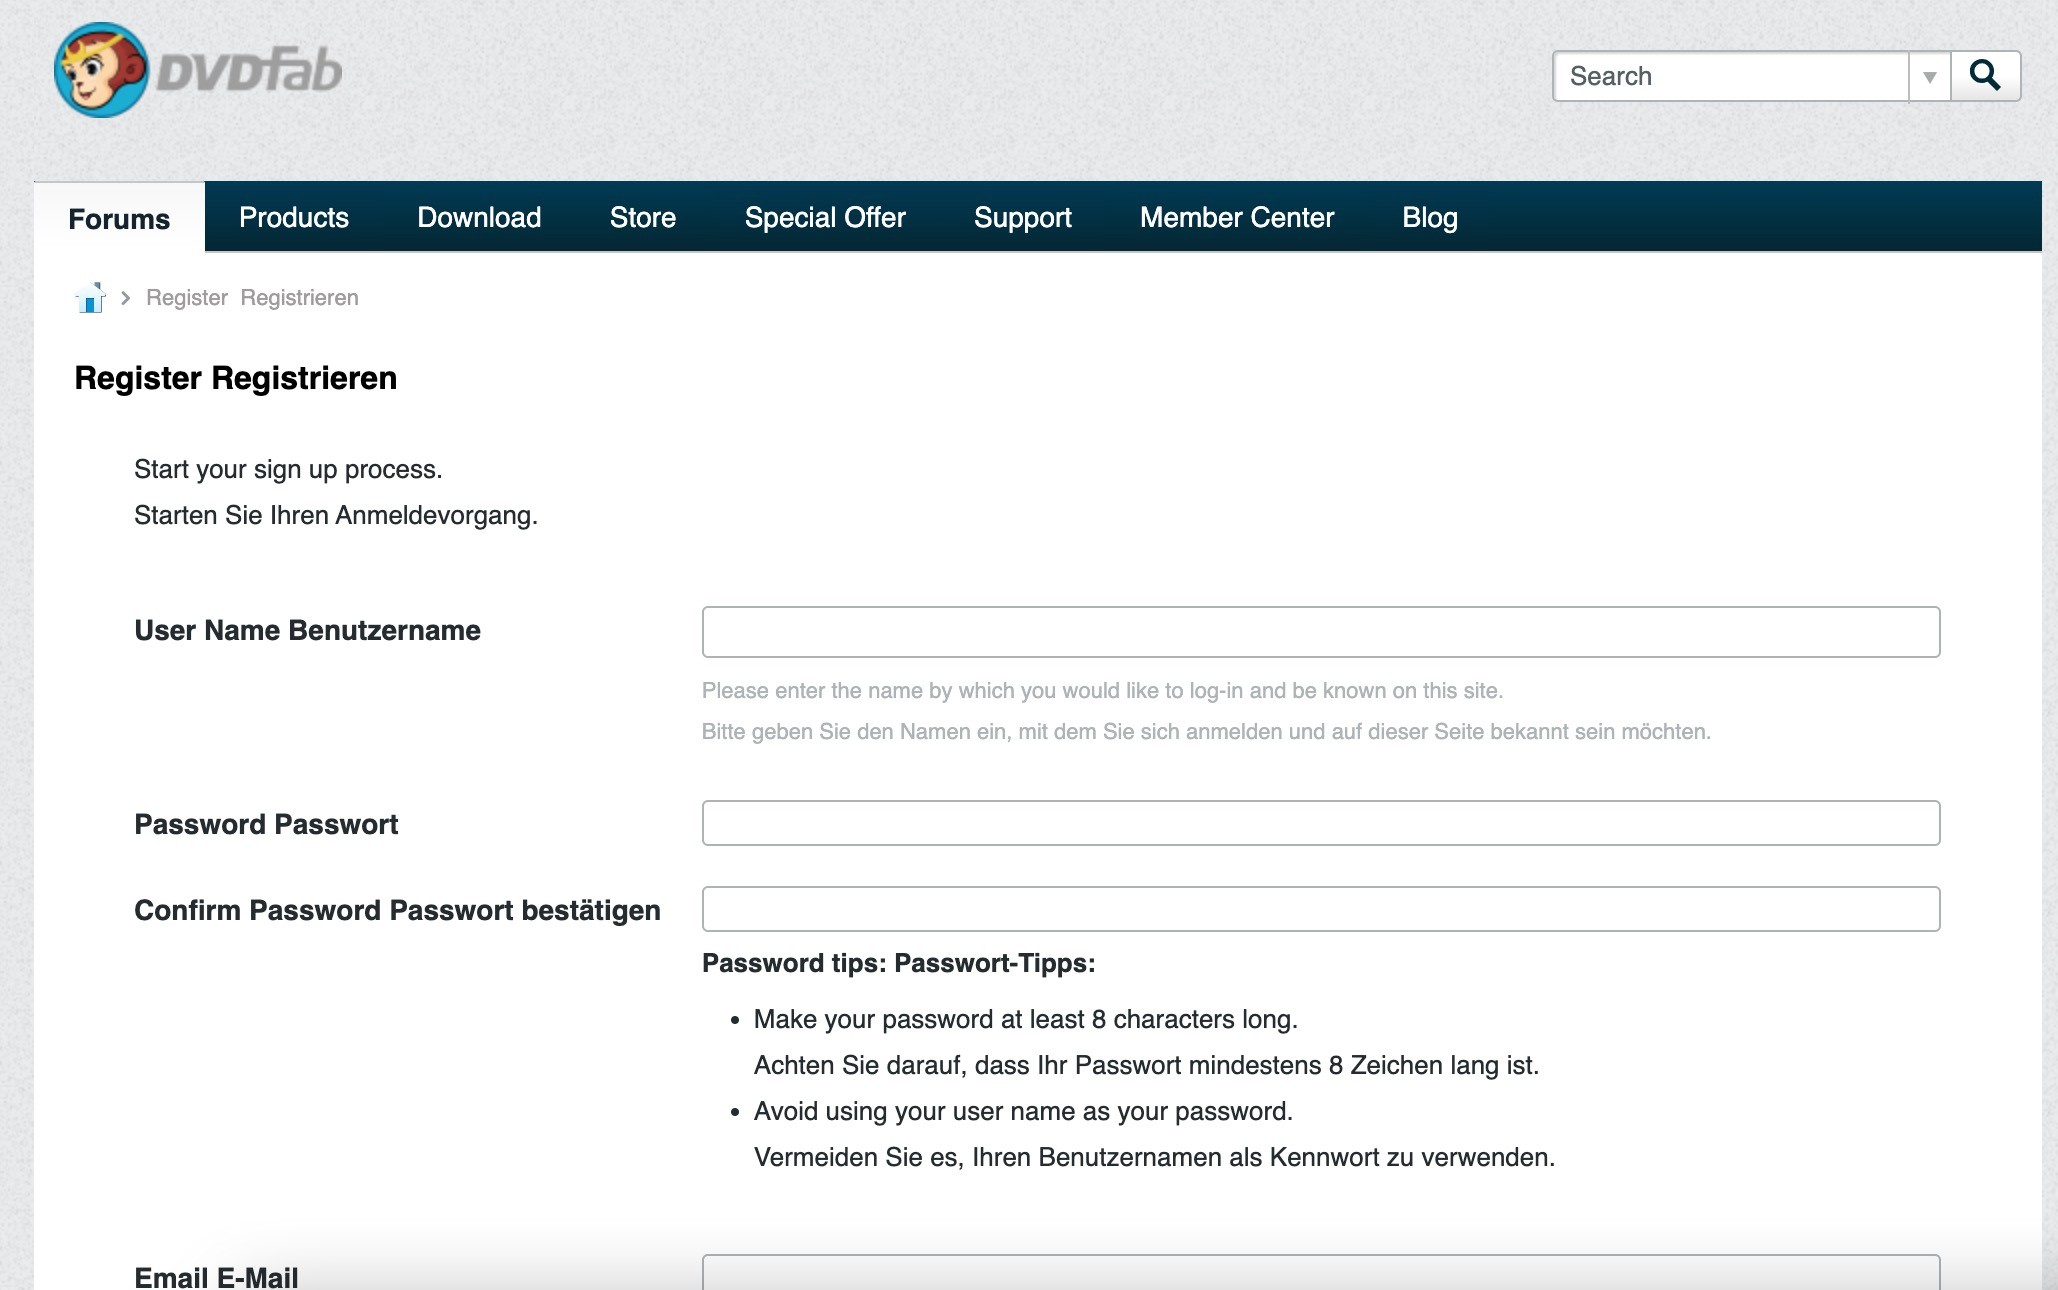Click the 'Register Registrieren' page heading
The width and height of the screenshot is (2058, 1290).
pos(236,378)
